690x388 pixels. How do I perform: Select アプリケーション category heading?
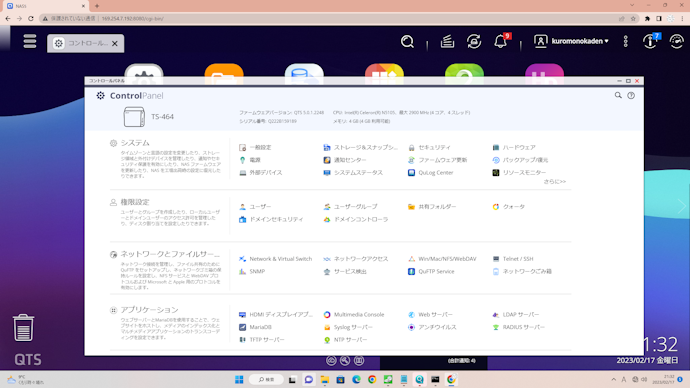[x=149, y=310]
